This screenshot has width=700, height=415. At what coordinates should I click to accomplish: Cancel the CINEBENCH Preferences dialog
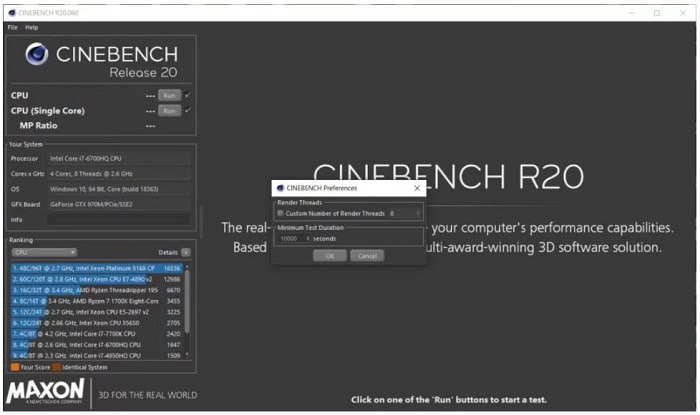coord(367,256)
